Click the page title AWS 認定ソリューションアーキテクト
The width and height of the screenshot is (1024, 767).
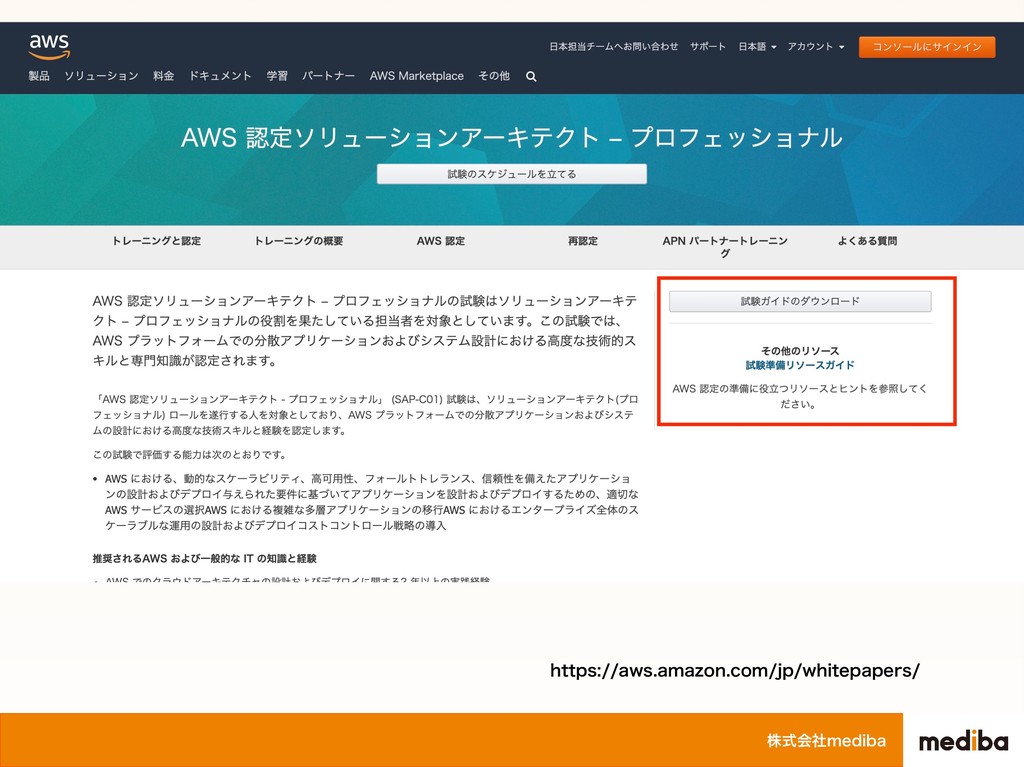(x=512, y=137)
